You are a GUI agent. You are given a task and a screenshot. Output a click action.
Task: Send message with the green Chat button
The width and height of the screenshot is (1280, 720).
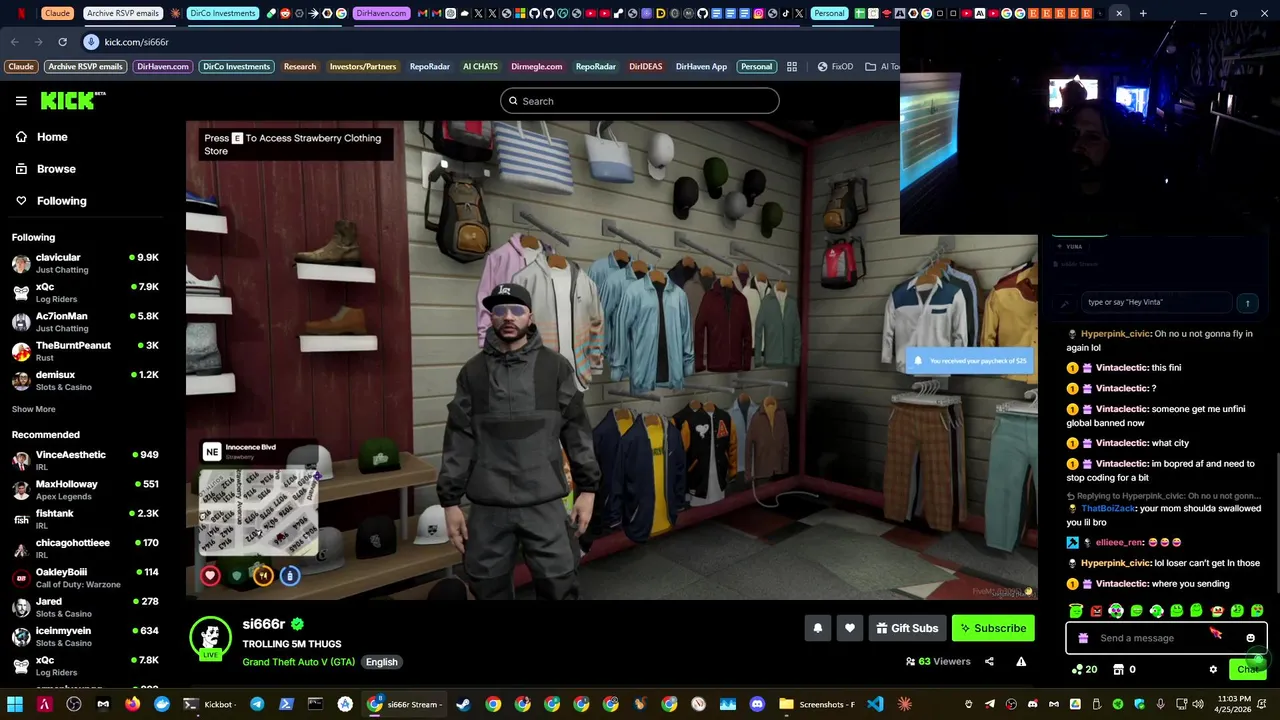click(1248, 669)
